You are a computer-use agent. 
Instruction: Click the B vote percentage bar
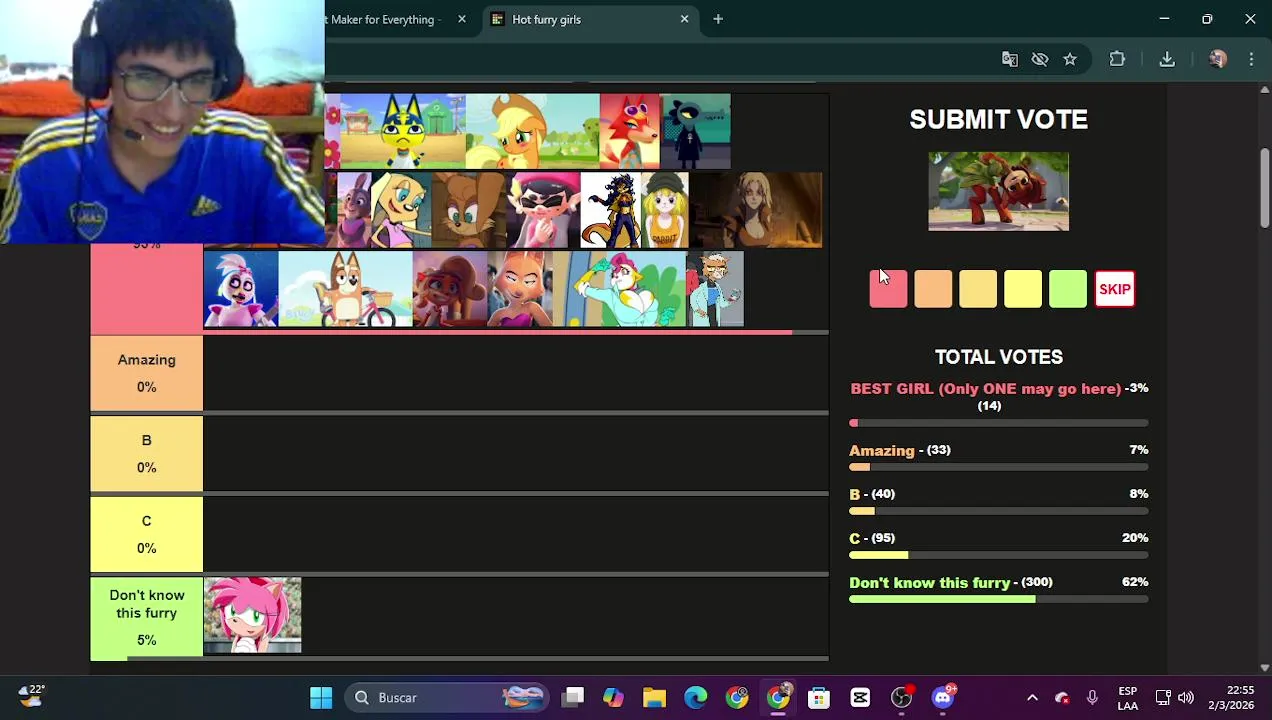pos(998,511)
